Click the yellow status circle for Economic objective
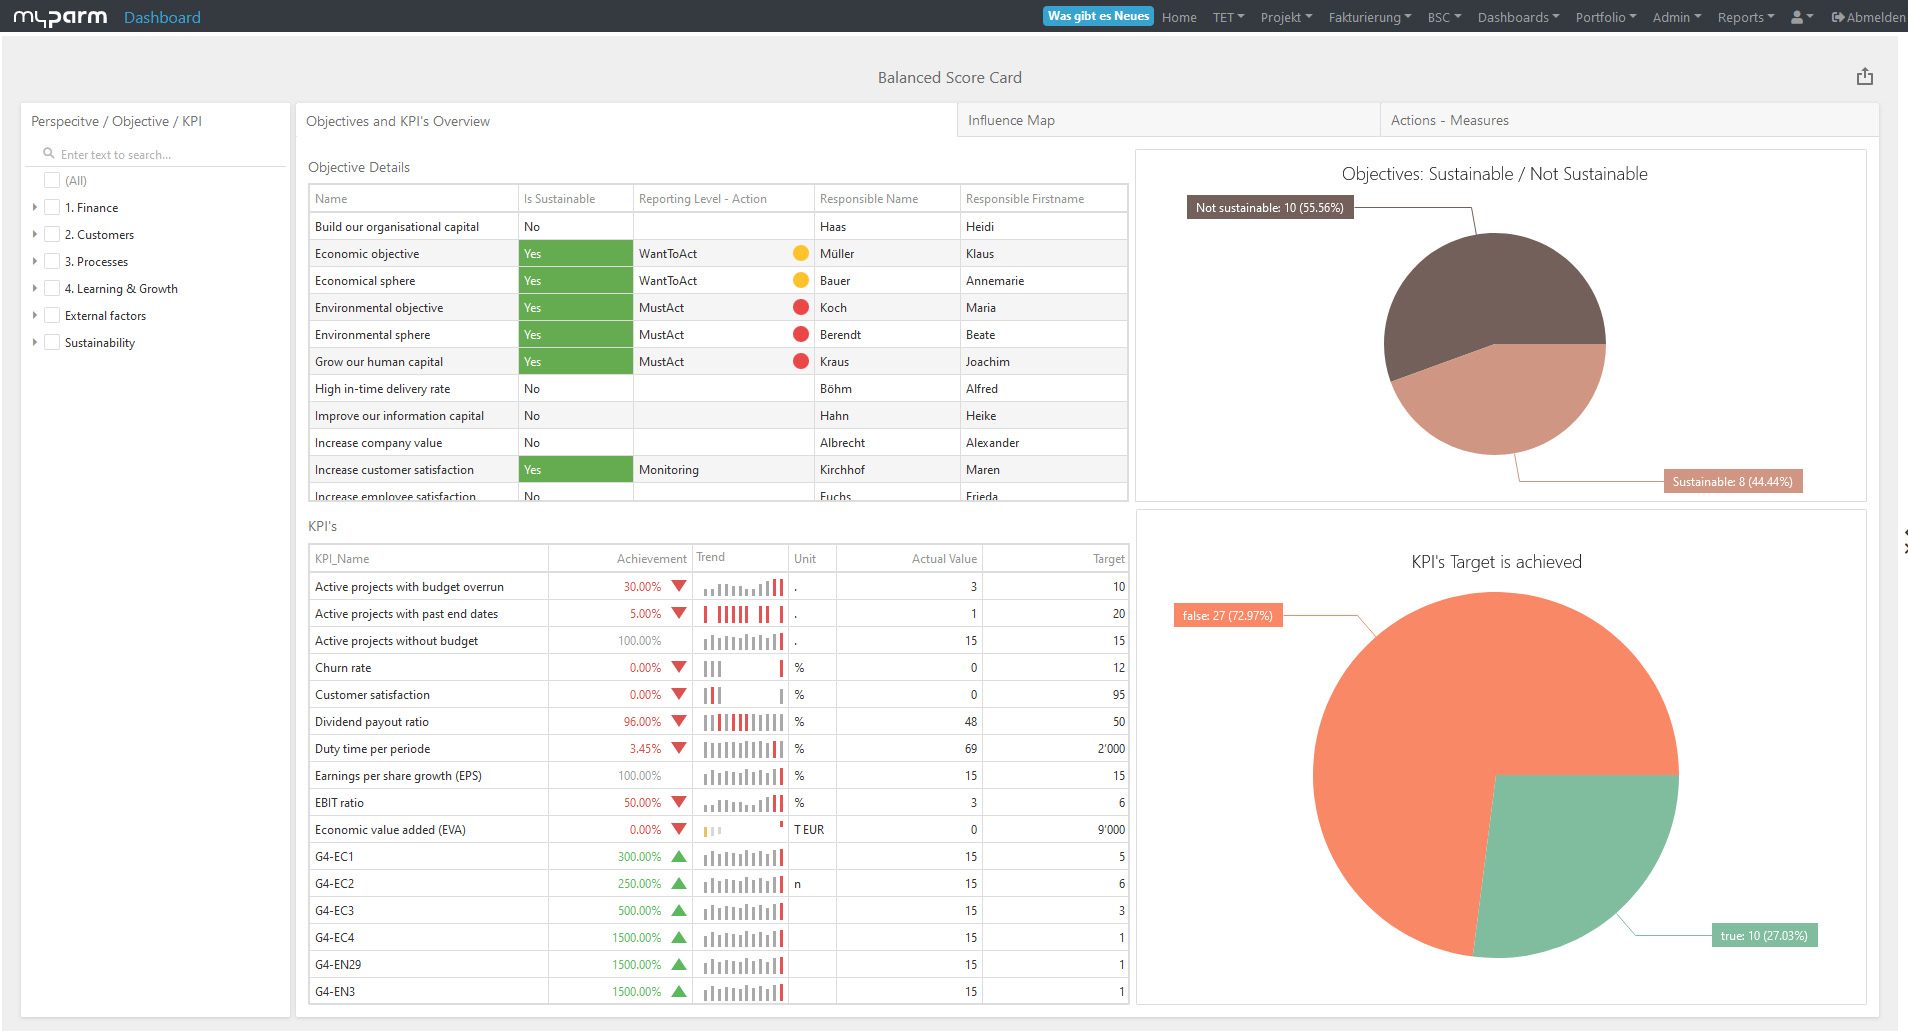This screenshot has width=1908, height=1031. pos(800,253)
